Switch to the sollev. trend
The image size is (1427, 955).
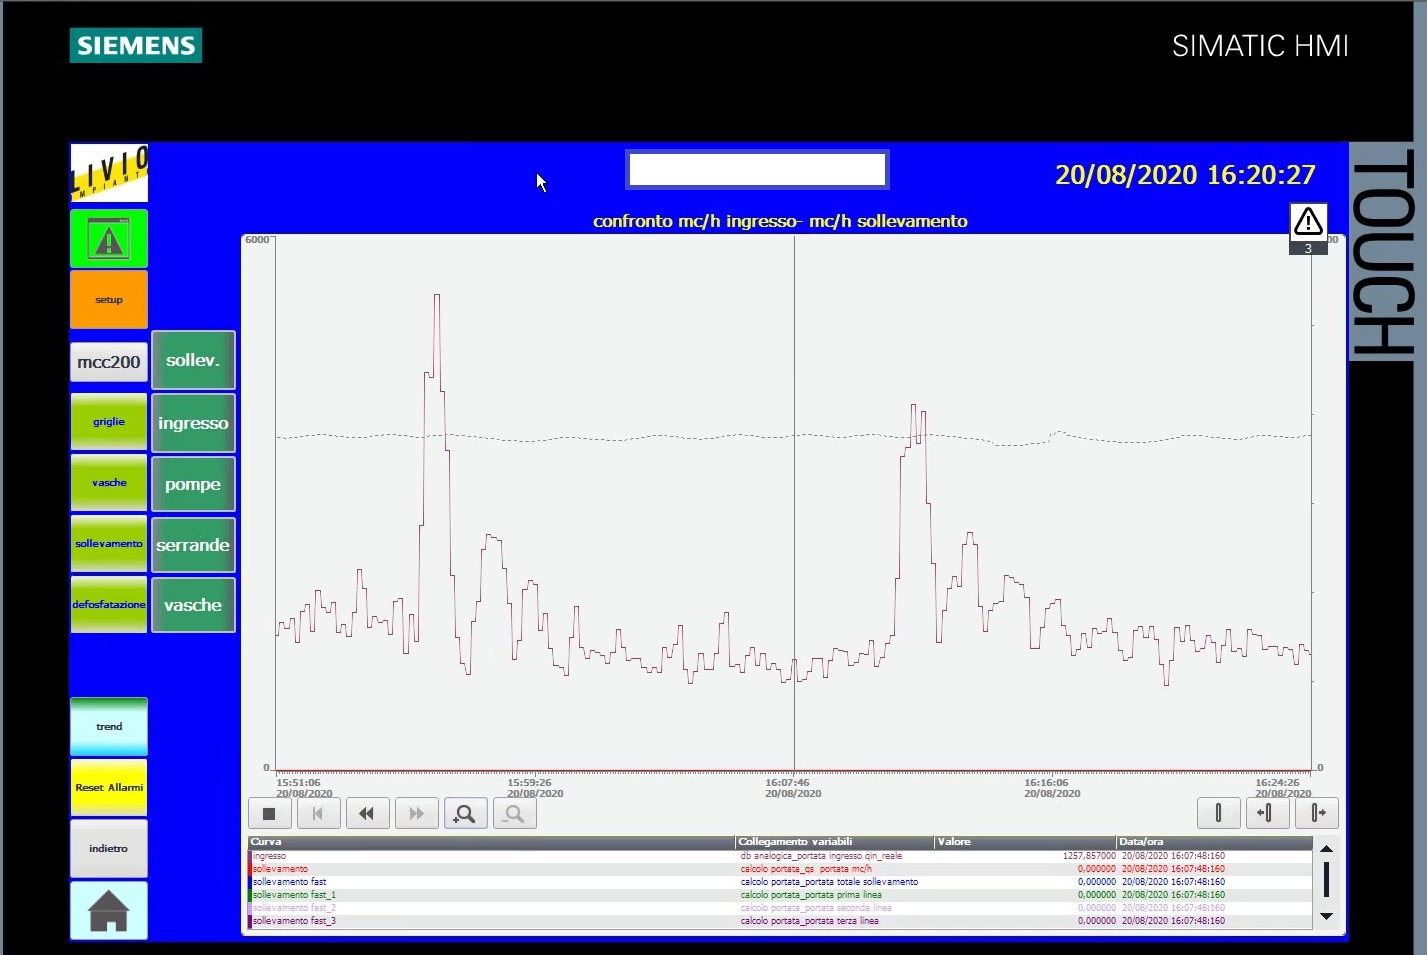pyautogui.click(x=193, y=360)
